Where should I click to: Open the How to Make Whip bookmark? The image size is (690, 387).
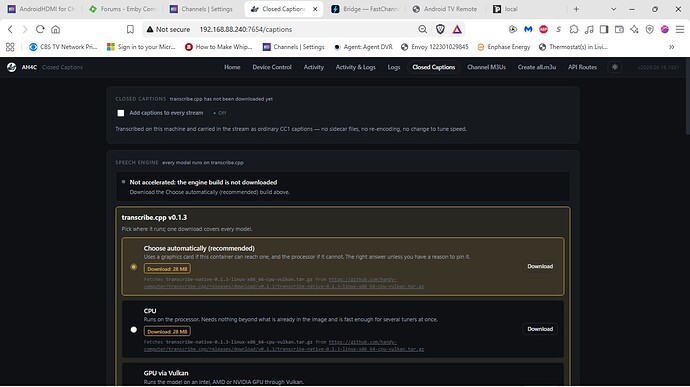pos(219,47)
